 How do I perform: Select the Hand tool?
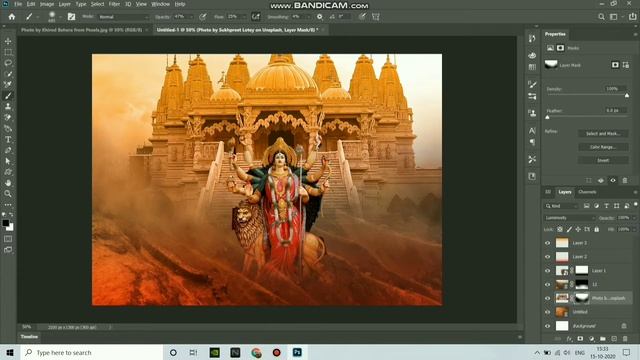coord(8,183)
